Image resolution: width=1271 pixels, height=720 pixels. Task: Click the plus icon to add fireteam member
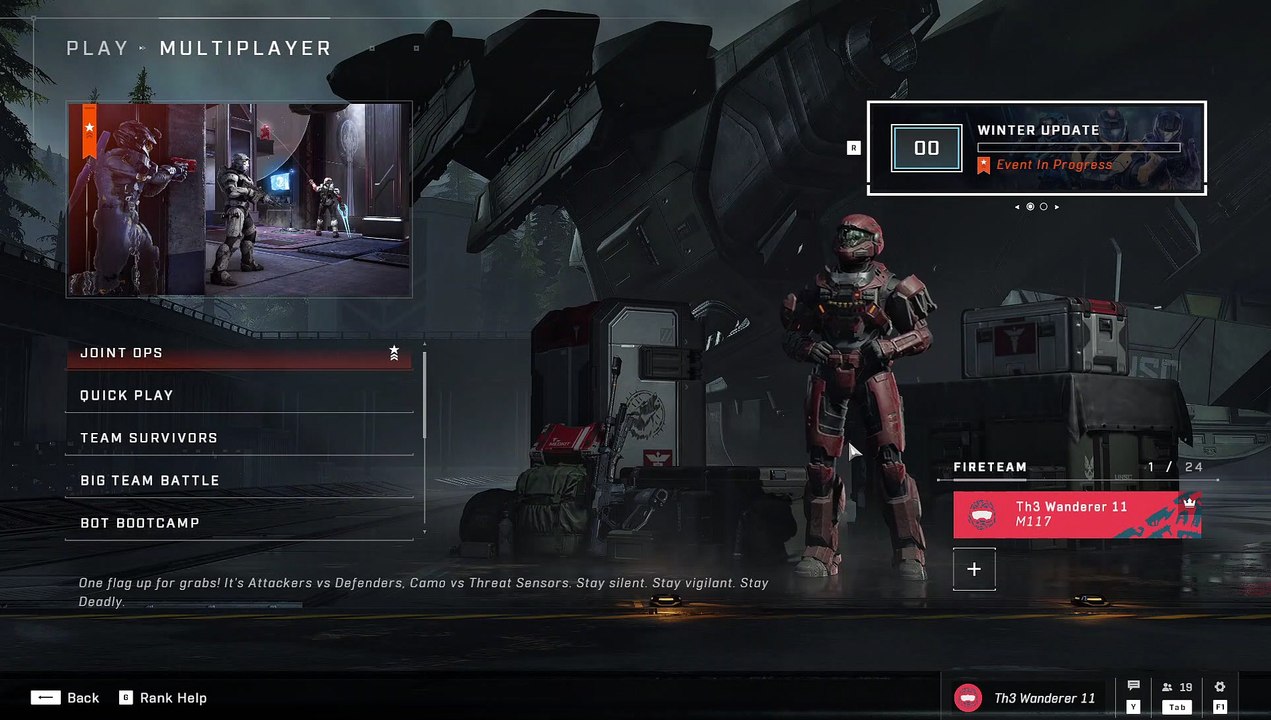click(x=974, y=569)
